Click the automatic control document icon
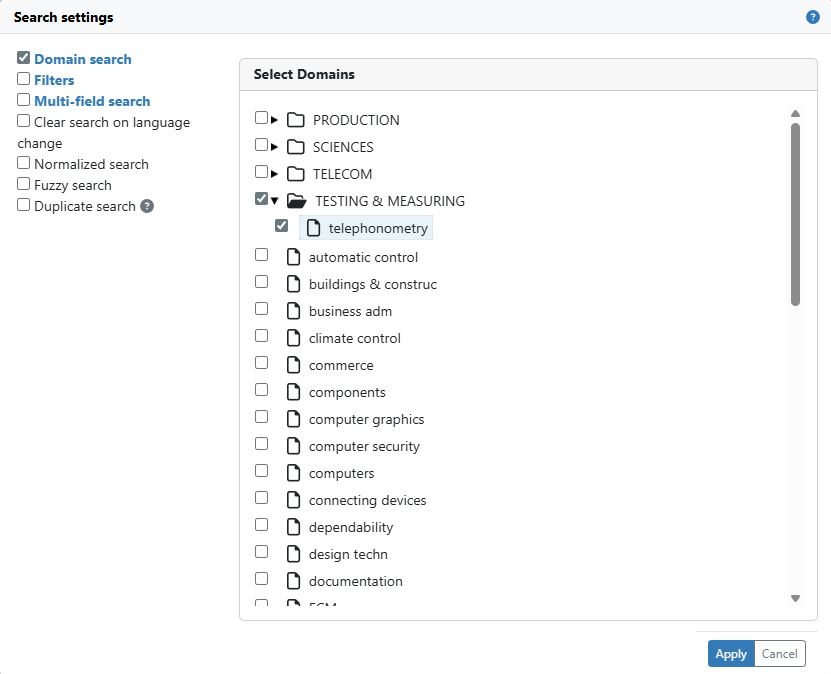 294,257
